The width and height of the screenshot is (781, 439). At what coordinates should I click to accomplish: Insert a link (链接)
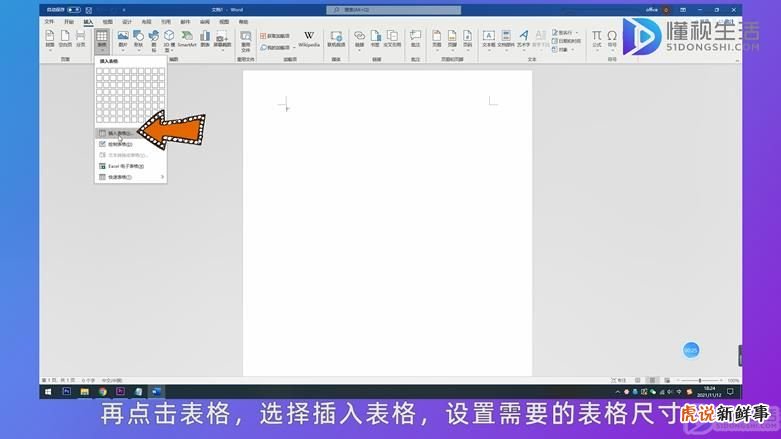359,40
